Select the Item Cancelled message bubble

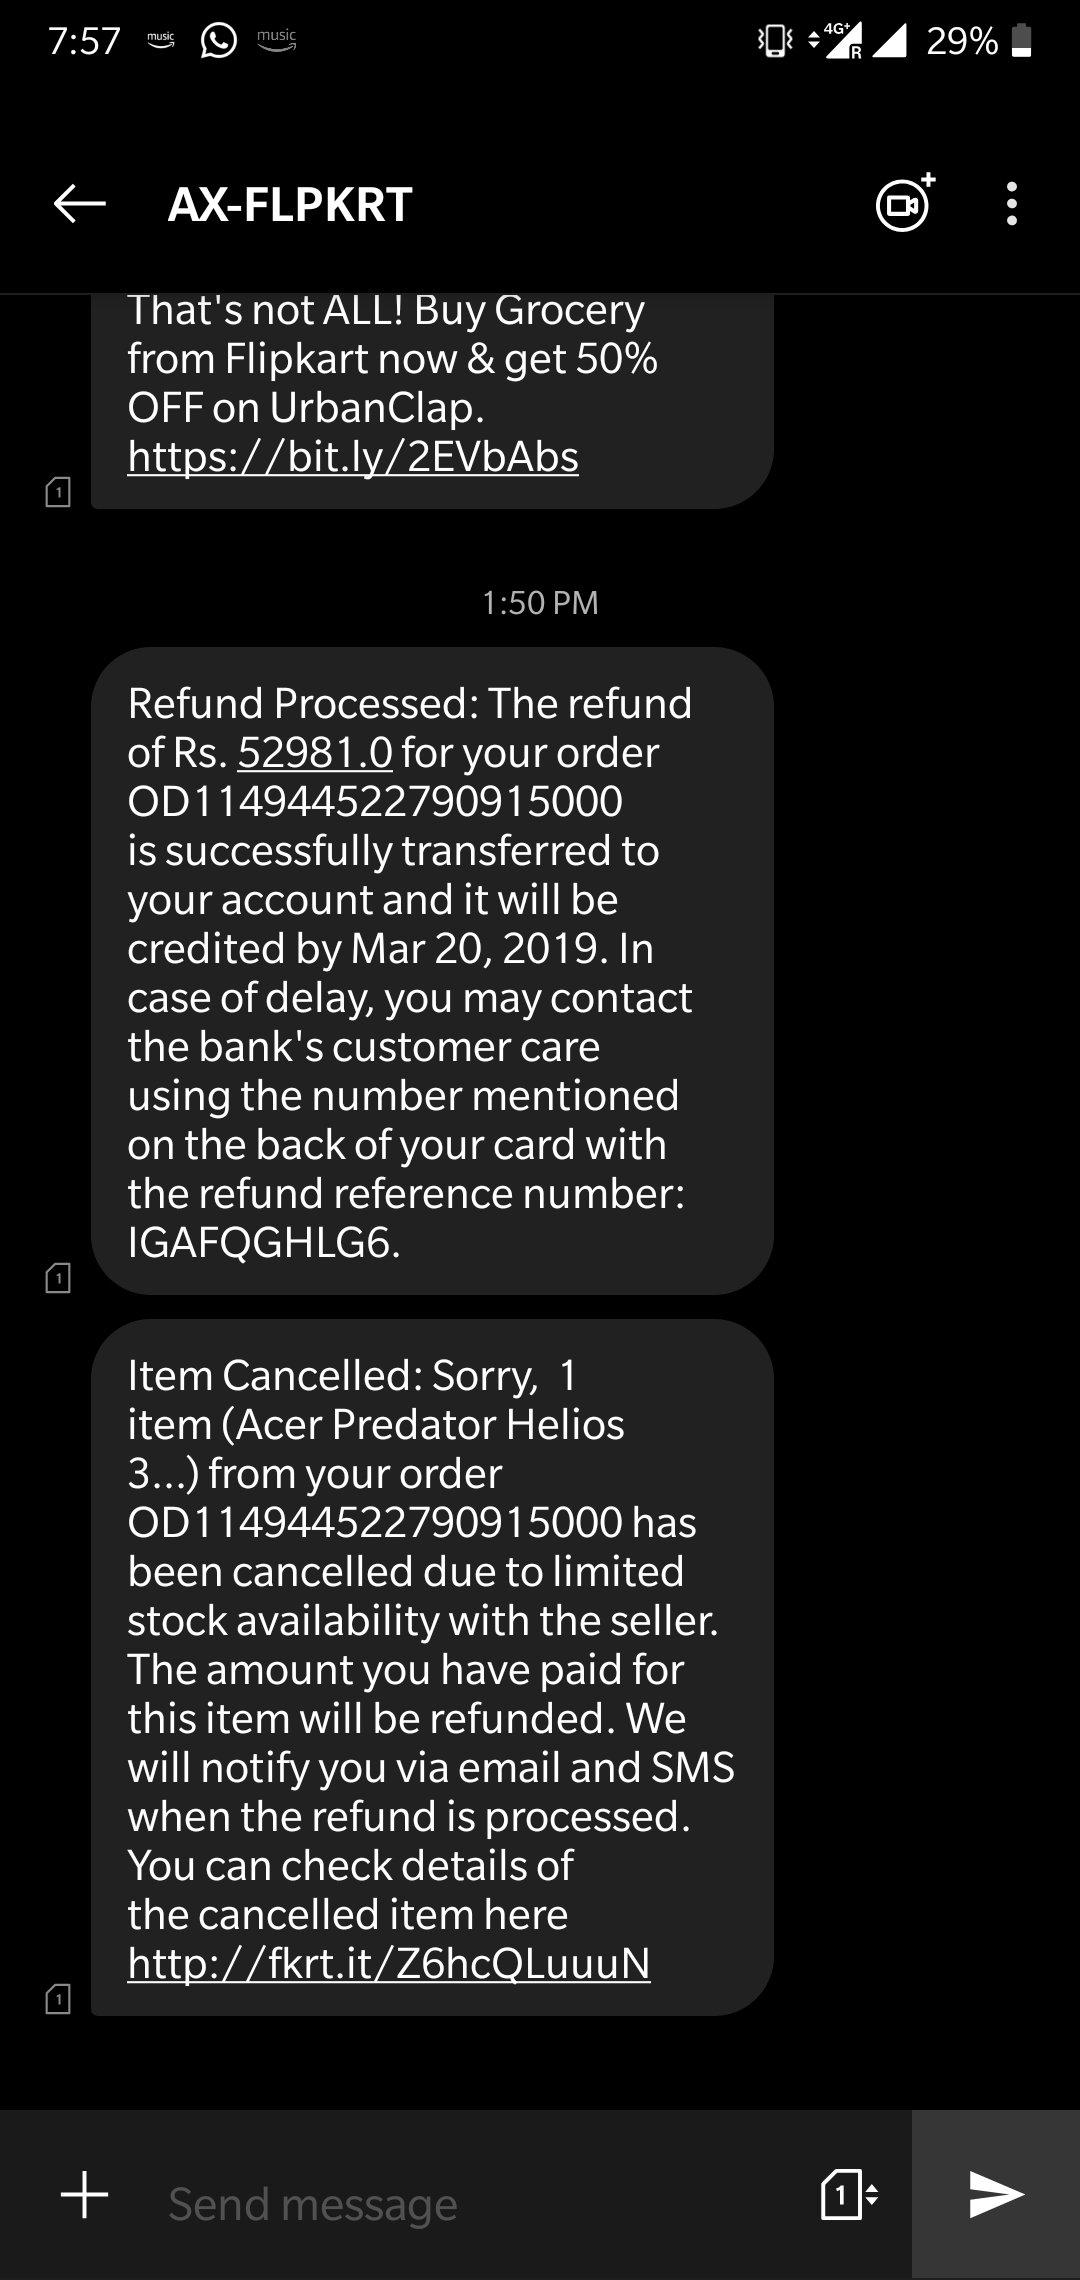click(x=432, y=1667)
